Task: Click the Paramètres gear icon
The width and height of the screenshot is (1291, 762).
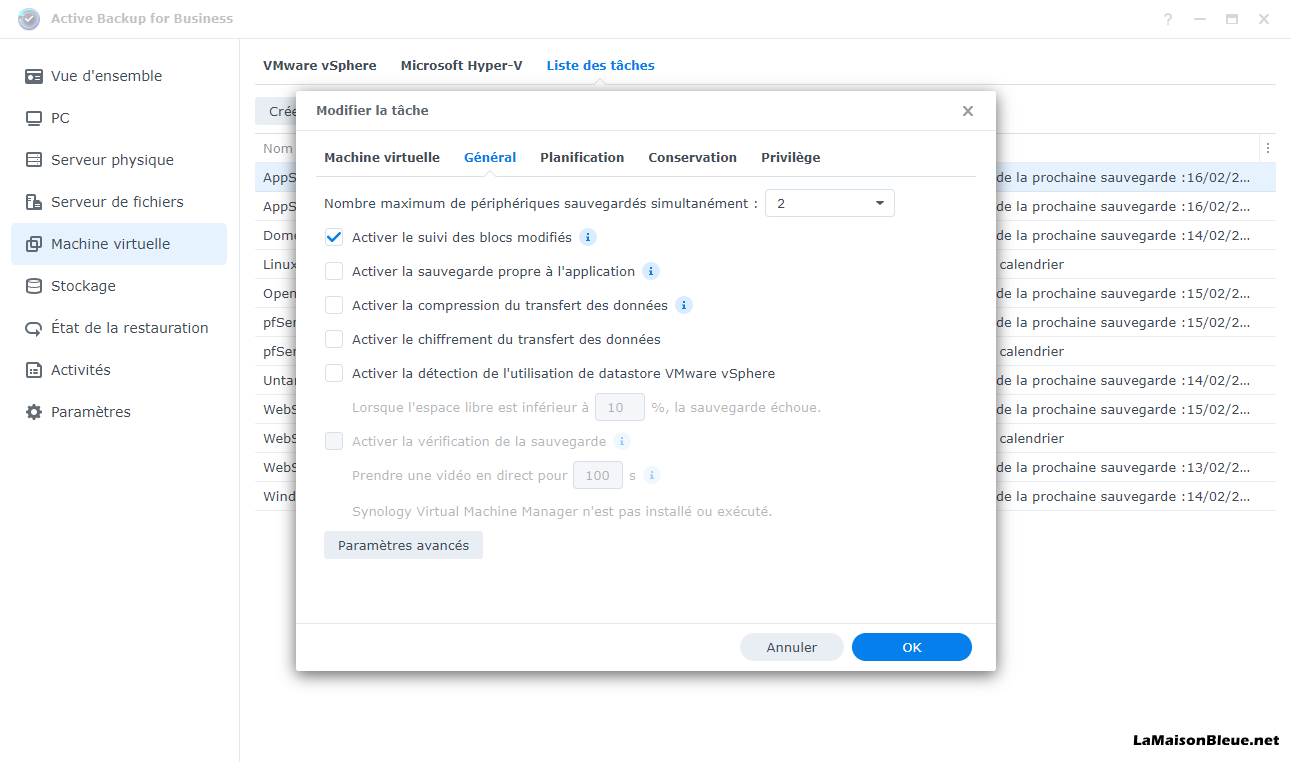Action: click(x=34, y=412)
